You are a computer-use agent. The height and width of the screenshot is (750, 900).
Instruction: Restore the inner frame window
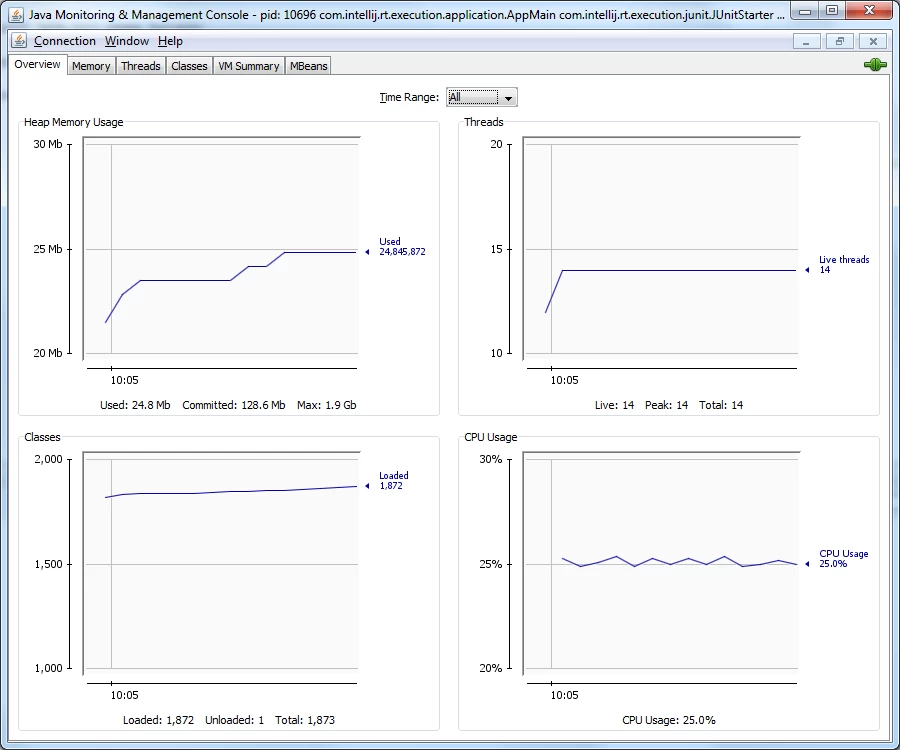(840, 41)
